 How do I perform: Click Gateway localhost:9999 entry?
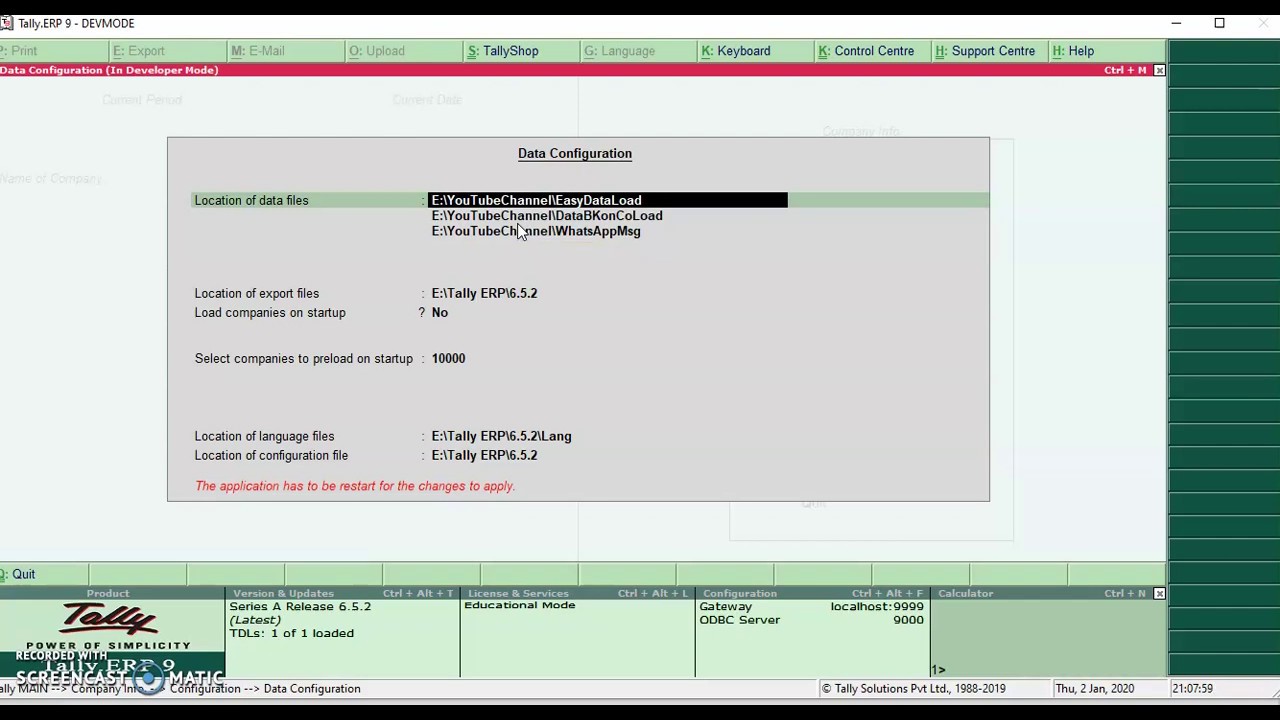pos(811,607)
